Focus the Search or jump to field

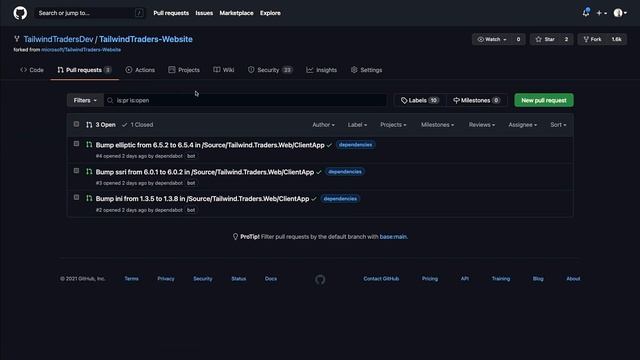coord(90,13)
